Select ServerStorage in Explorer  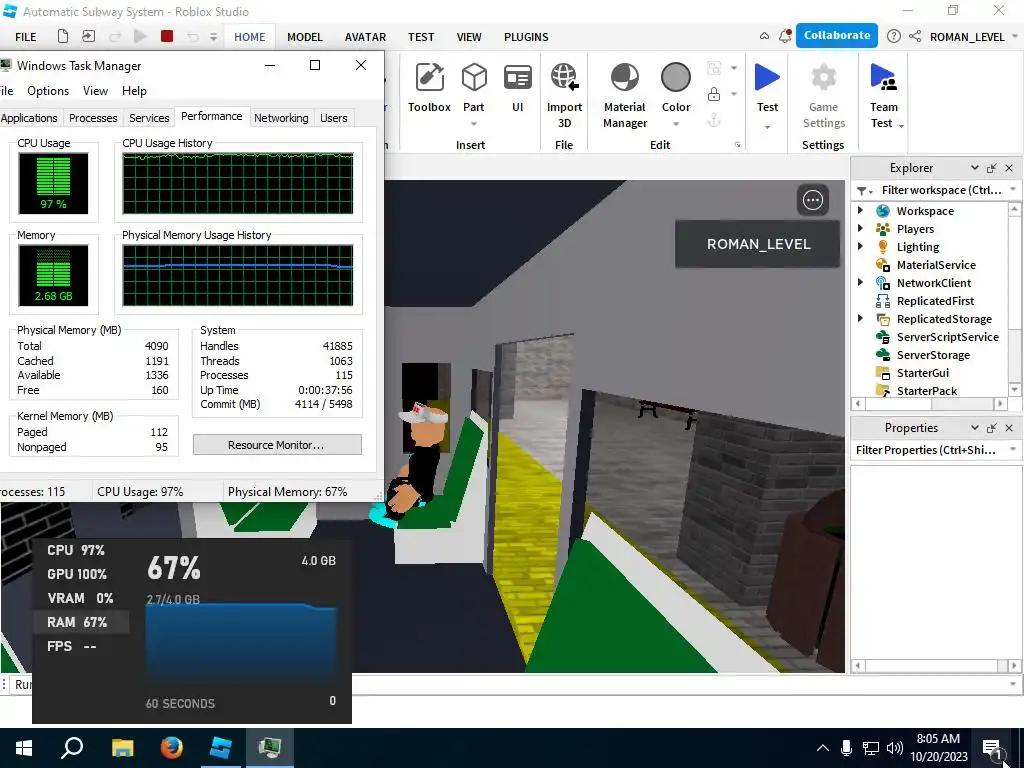933,355
